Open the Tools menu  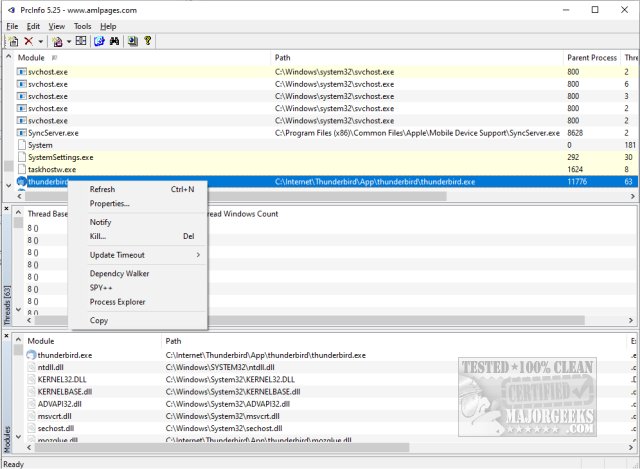point(82,26)
